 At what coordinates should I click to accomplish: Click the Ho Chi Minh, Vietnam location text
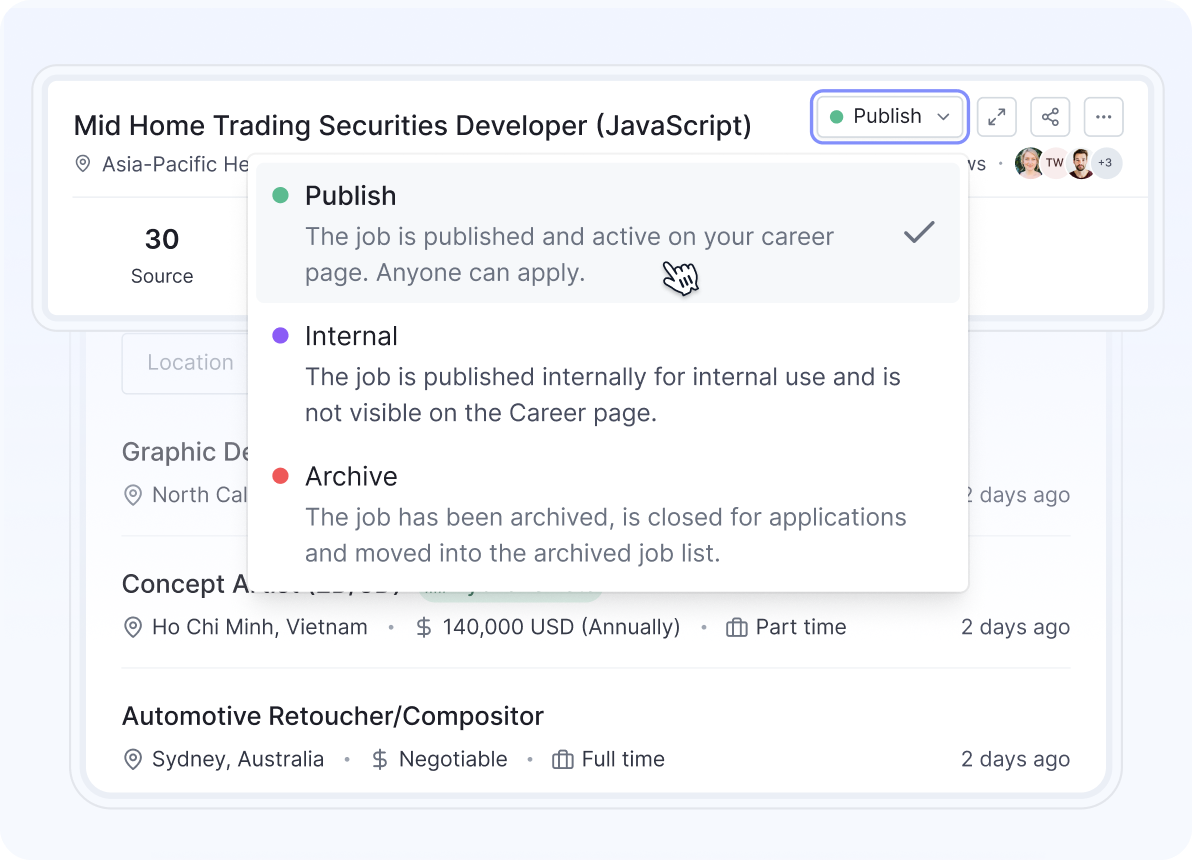pos(260,627)
